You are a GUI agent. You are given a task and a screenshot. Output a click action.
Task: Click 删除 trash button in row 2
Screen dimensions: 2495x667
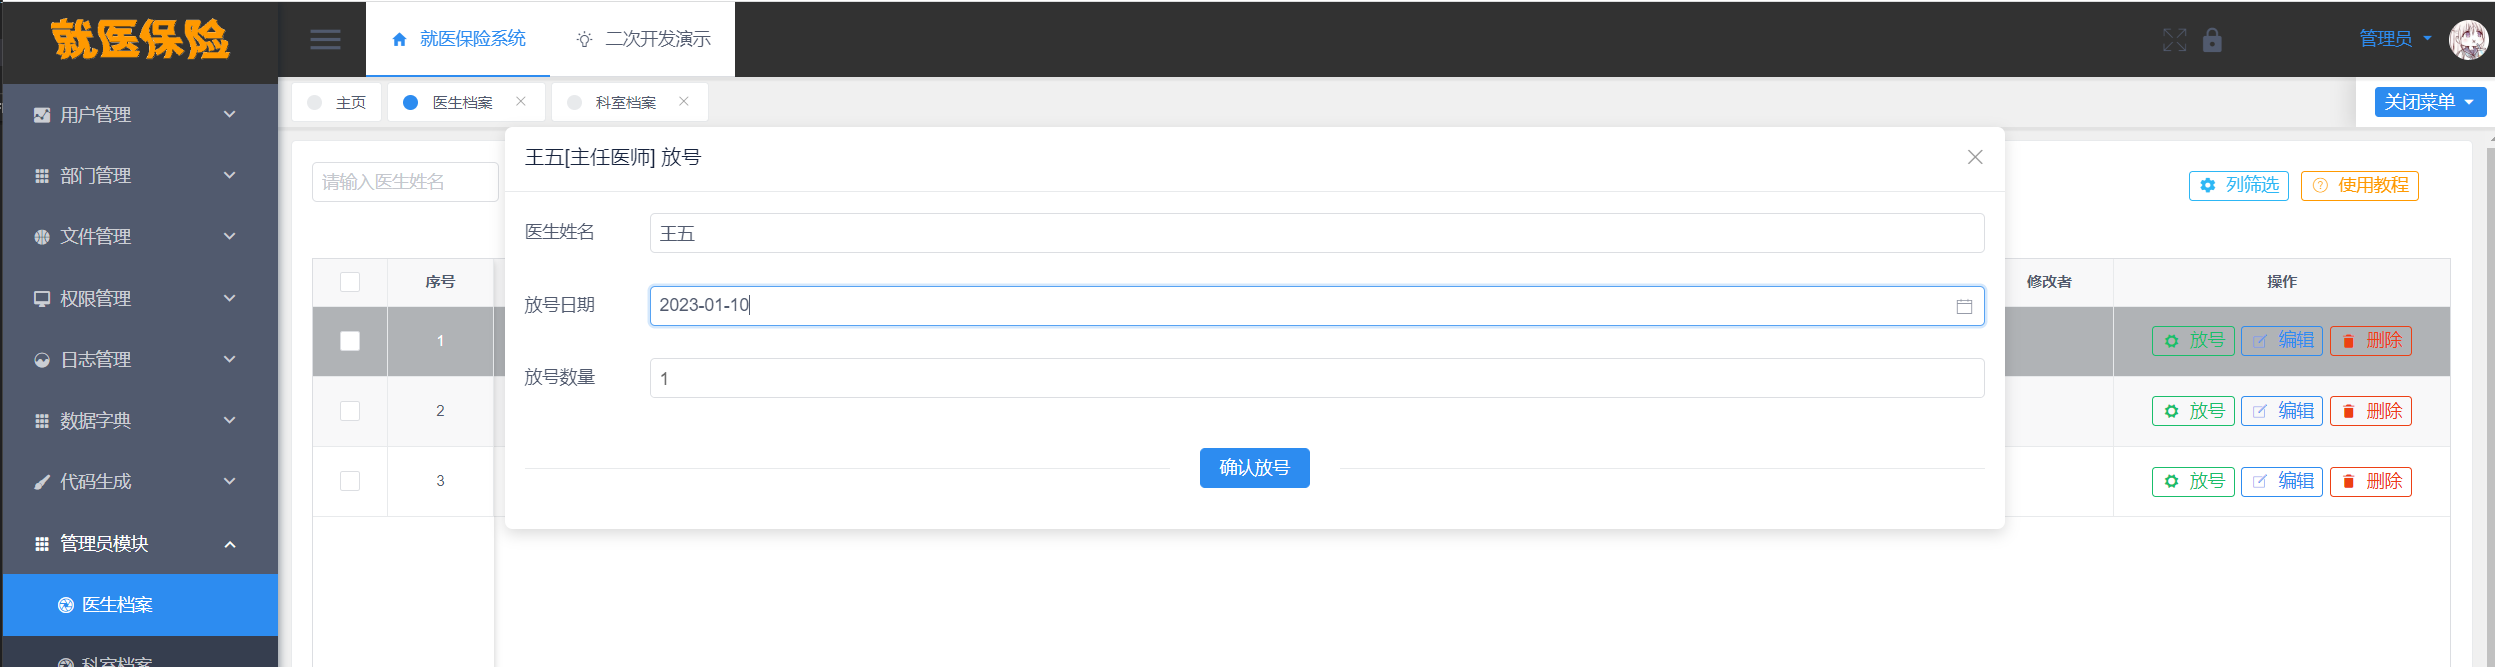tap(2371, 411)
